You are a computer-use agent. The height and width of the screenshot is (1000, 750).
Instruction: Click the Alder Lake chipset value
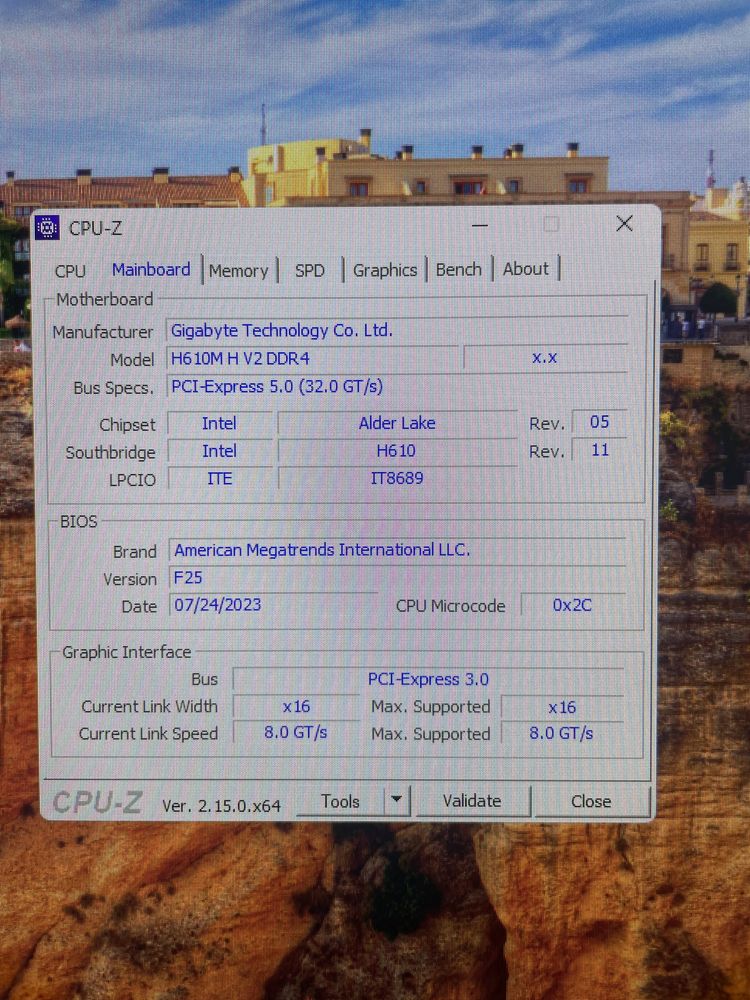click(x=397, y=423)
